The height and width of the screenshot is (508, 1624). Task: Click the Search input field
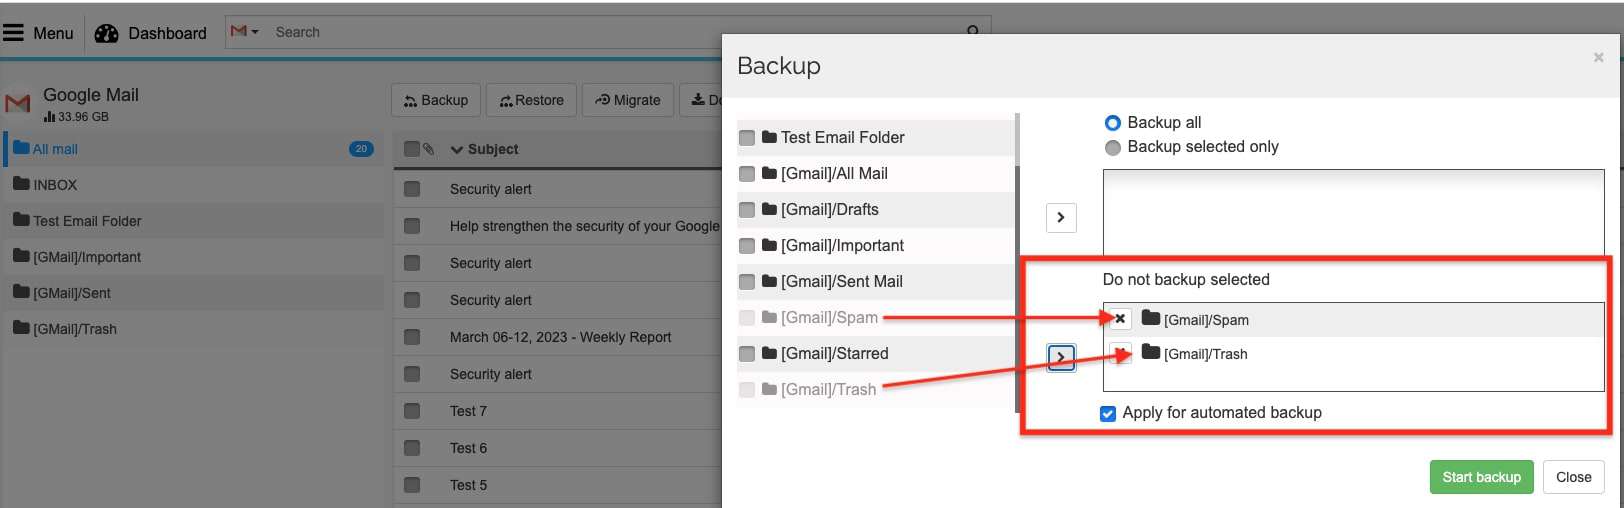[600, 32]
